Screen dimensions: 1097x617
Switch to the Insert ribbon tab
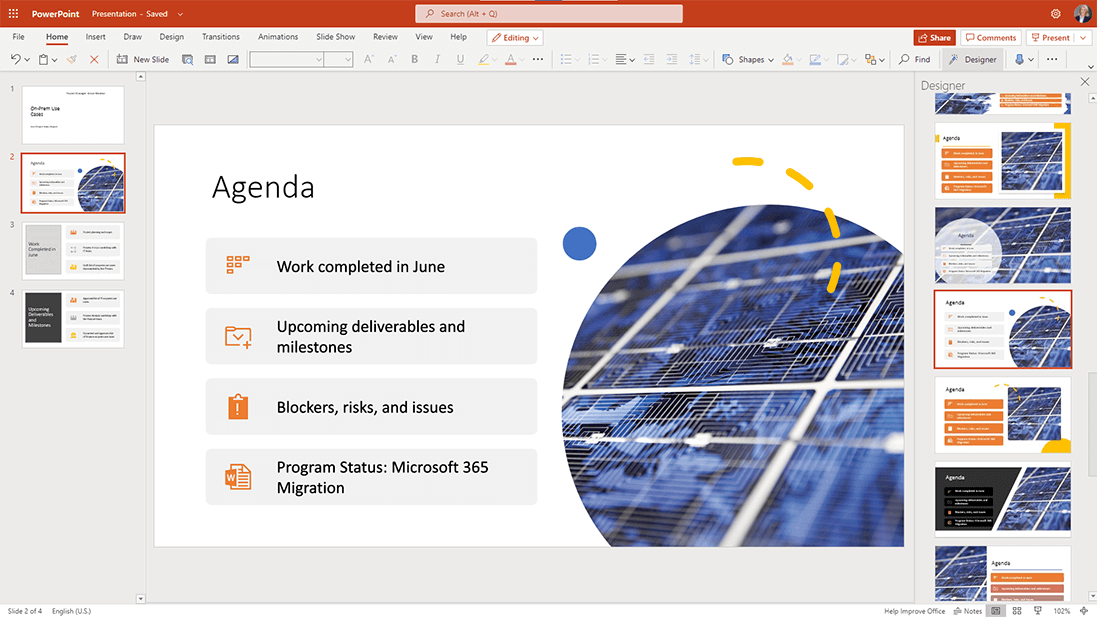coord(95,36)
